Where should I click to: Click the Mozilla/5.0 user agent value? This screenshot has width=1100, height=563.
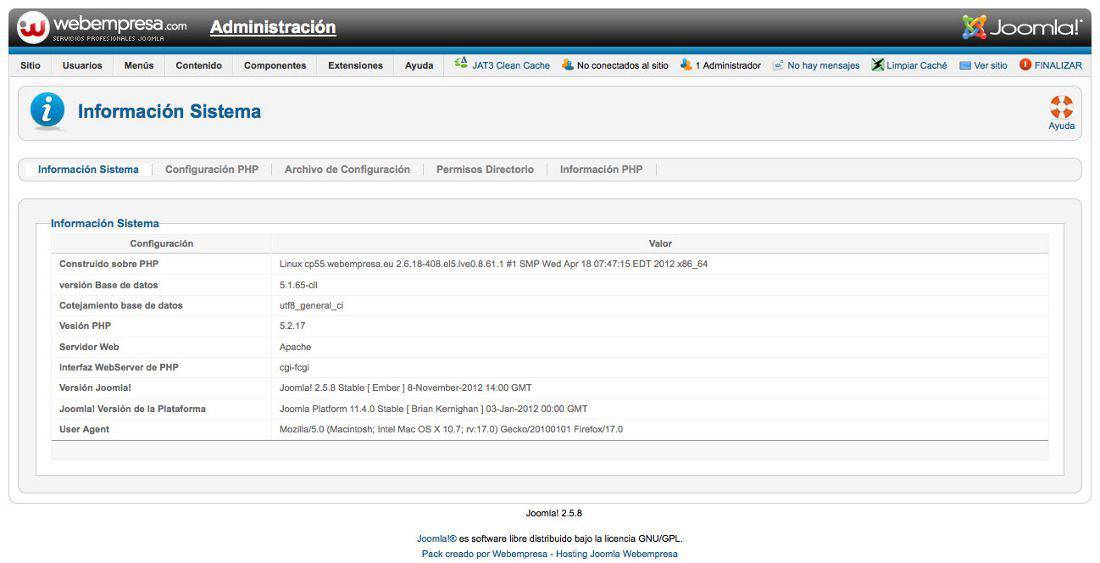[451, 429]
